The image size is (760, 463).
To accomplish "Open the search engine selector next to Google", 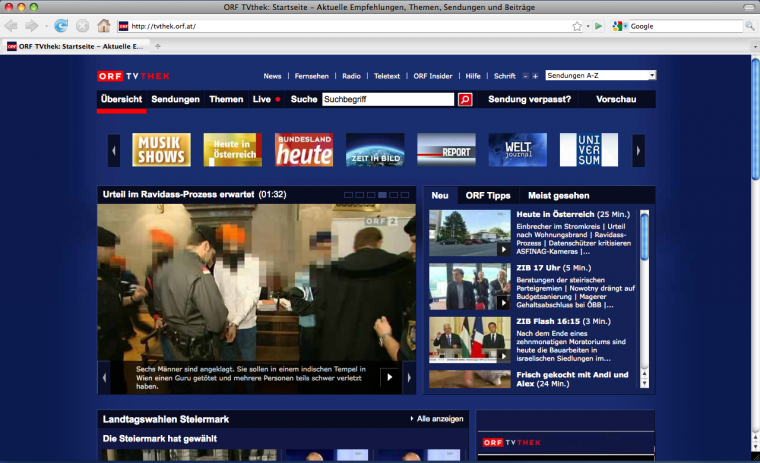I will [x=619, y=26].
